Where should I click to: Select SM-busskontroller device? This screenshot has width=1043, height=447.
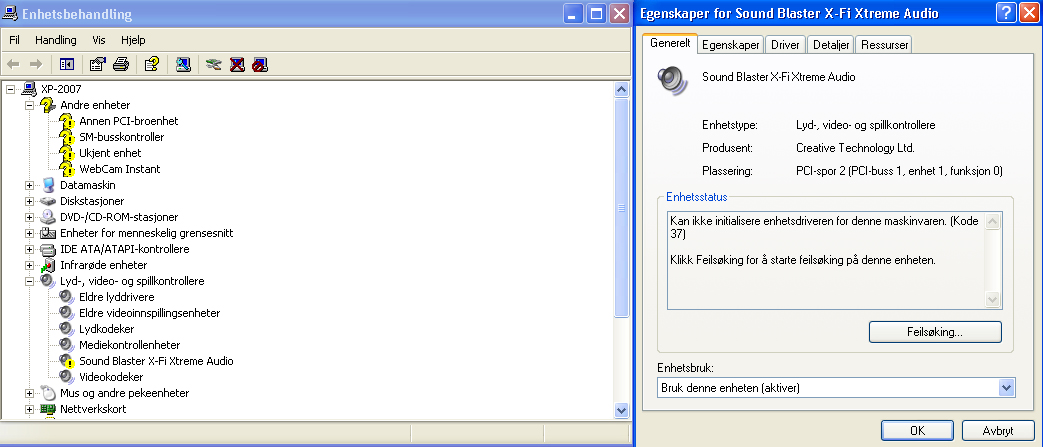tap(122, 137)
